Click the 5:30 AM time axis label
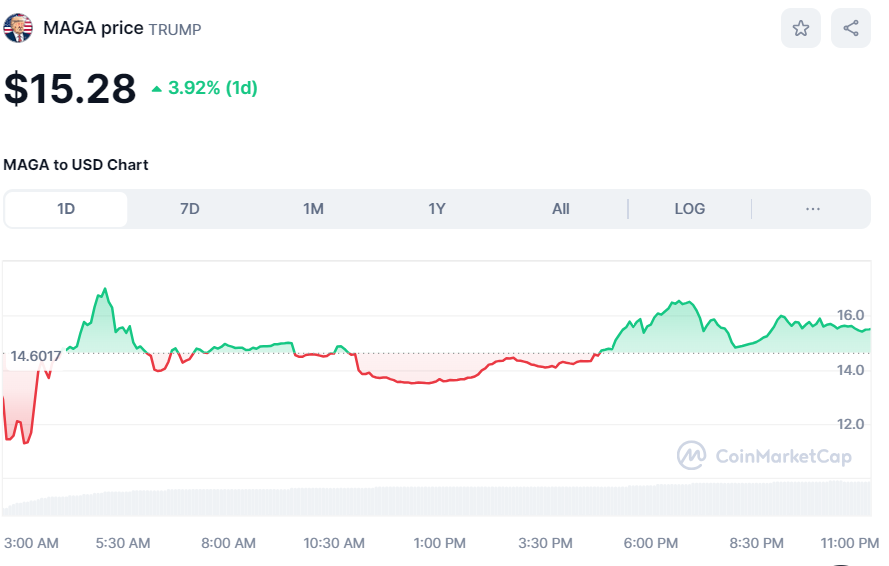Image resolution: width=889 pixels, height=566 pixels. pyautogui.click(x=123, y=543)
